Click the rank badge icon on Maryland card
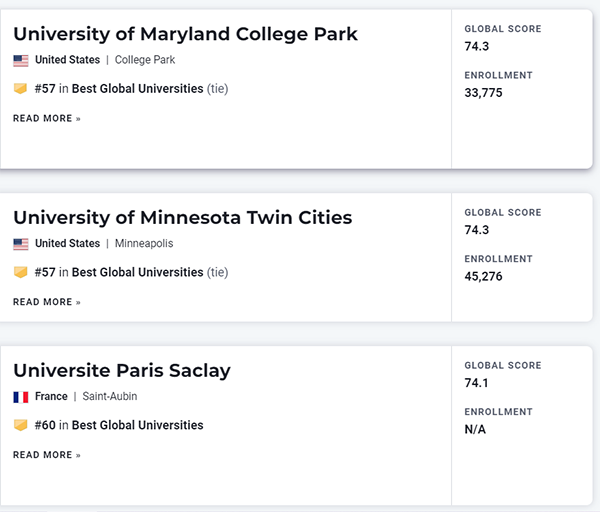 pyautogui.click(x=21, y=89)
